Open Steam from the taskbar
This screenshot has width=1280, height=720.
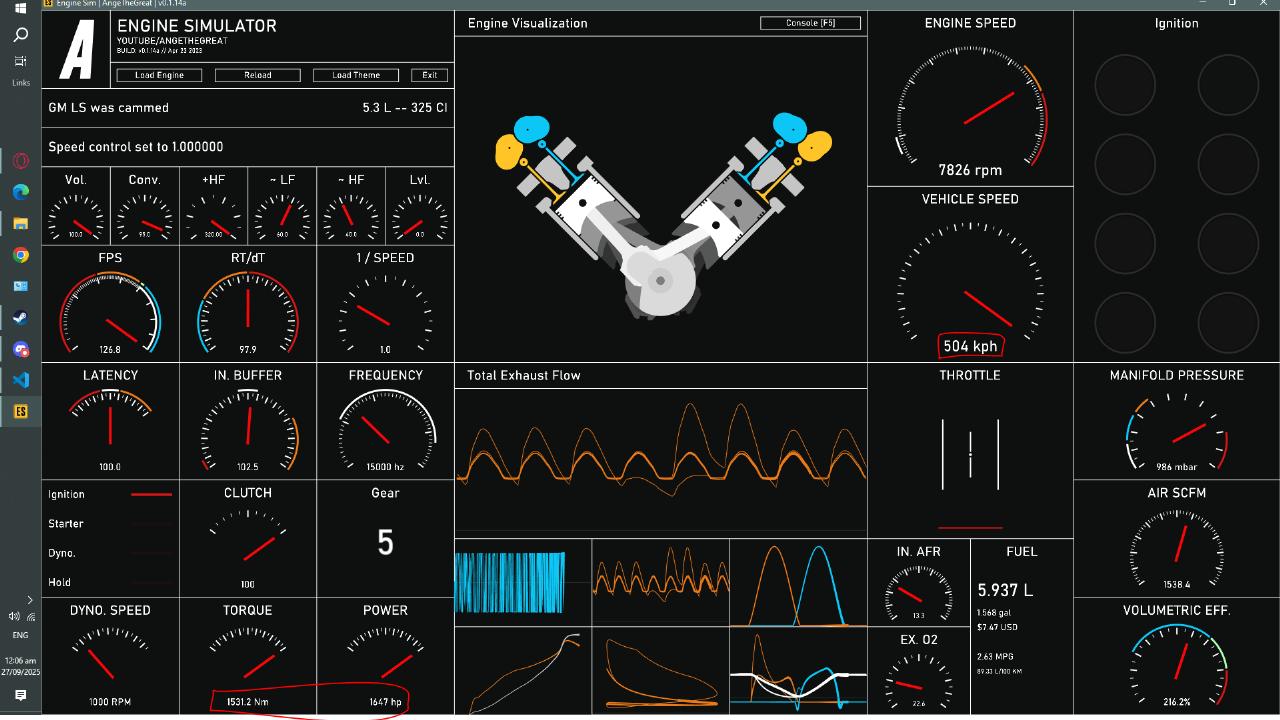[20, 318]
